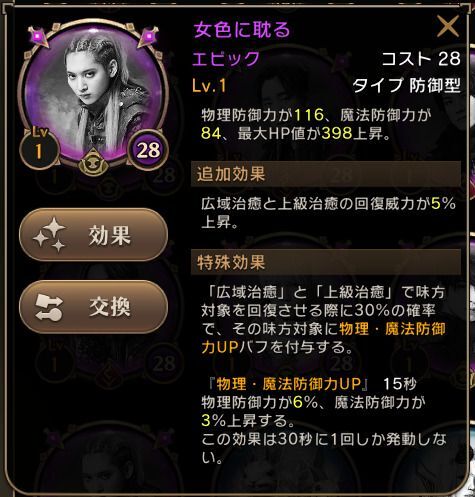Click the purple gem ornament at portrait's top-right

tap(147, 36)
